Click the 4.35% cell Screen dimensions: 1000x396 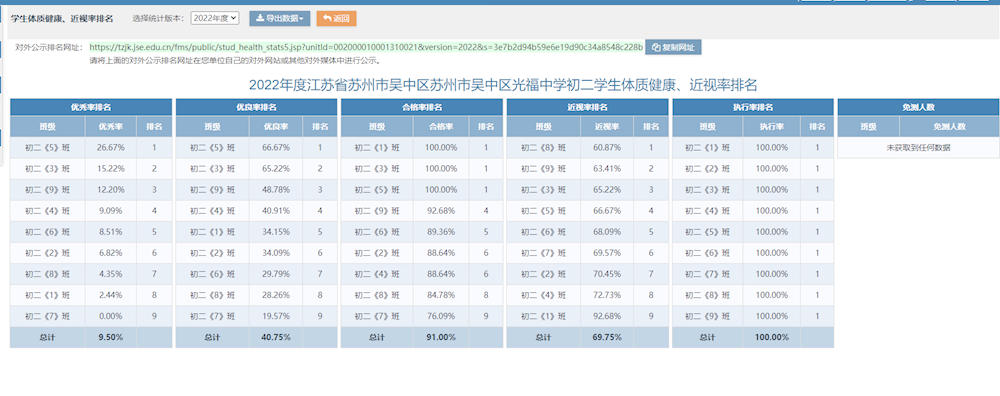click(x=110, y=274)
